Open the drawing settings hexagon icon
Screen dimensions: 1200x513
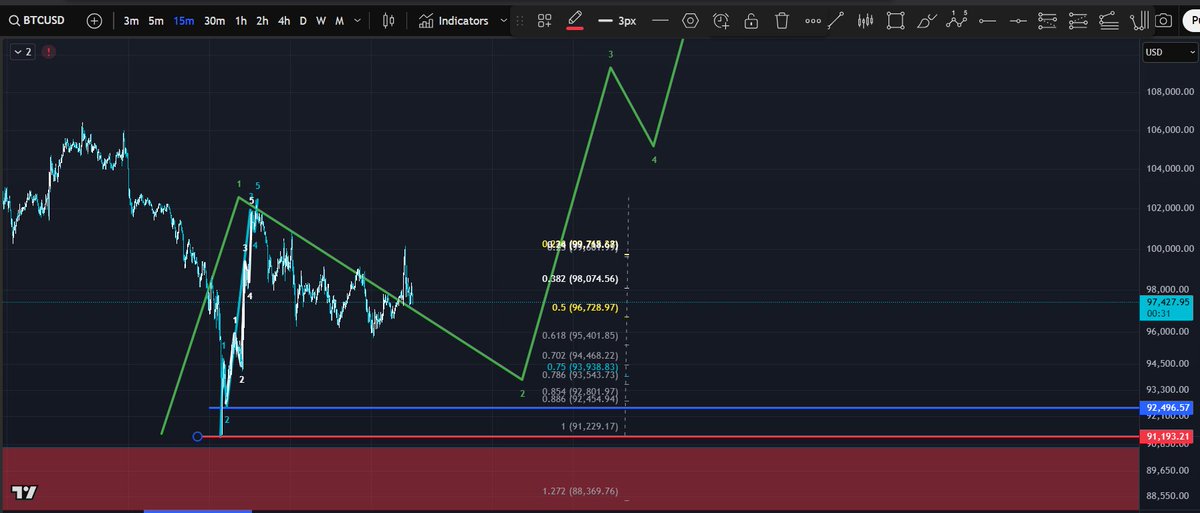coord(690,20)
